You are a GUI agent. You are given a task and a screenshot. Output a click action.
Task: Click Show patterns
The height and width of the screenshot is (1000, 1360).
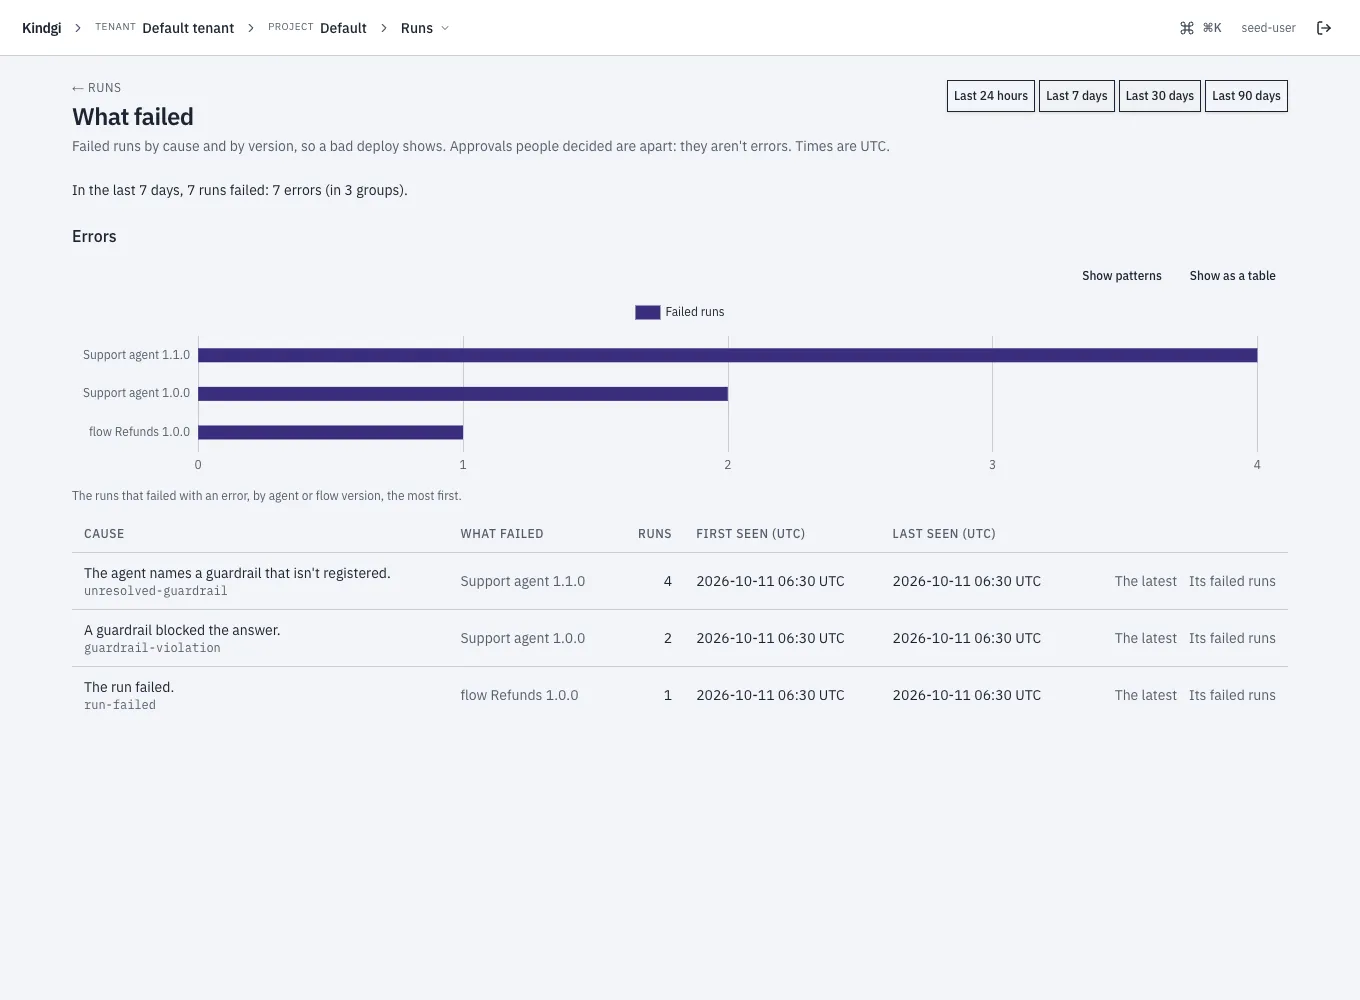tap(1122, 276)
